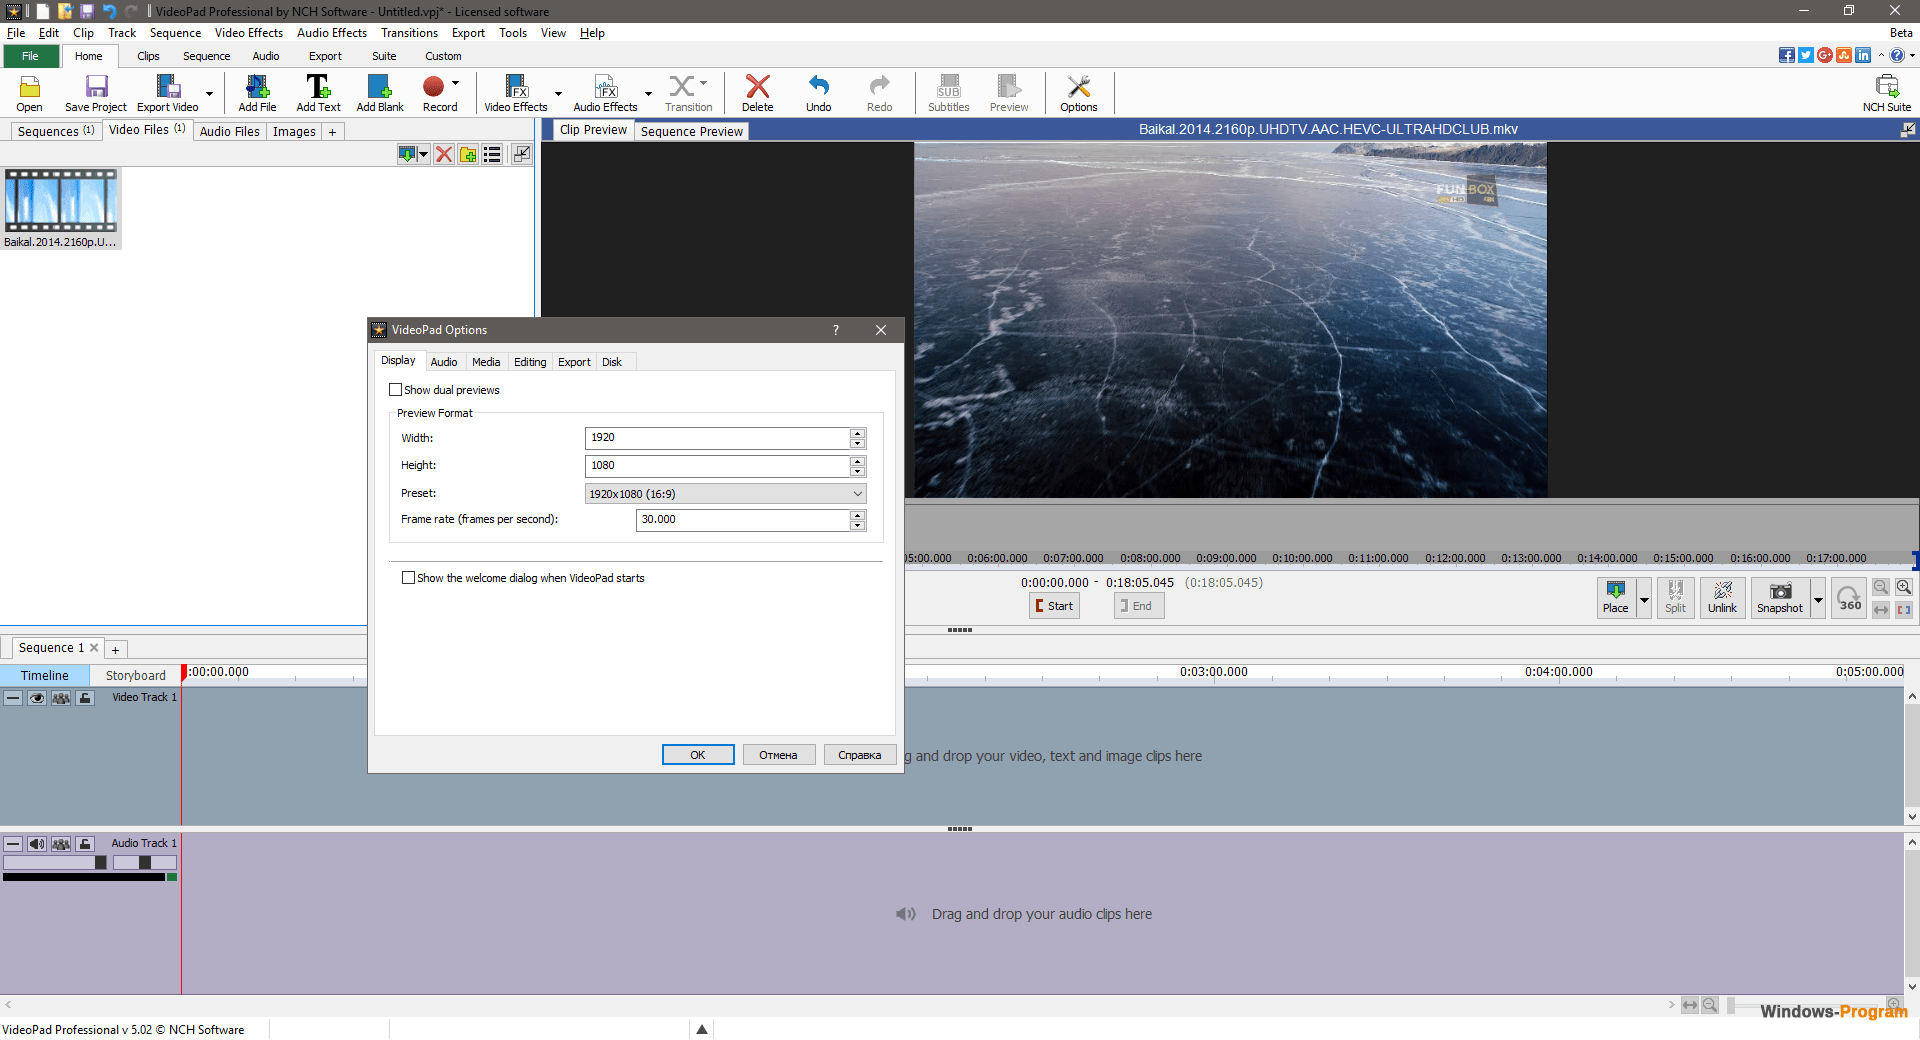Click the Unlink tool
Screen dimensions: 1920x1040
tap(1722, 597)
